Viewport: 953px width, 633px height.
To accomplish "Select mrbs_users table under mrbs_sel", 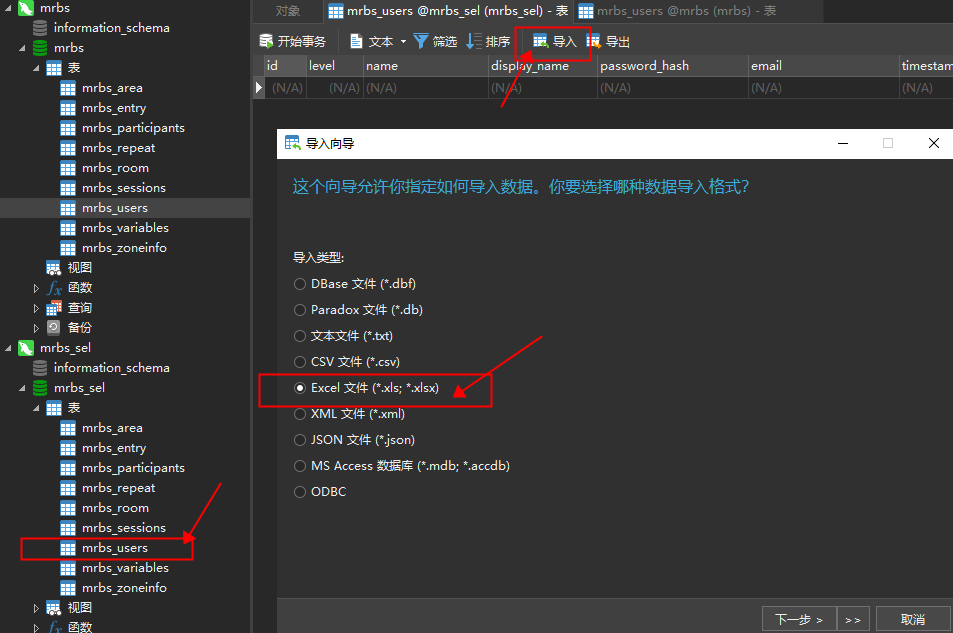I will pos(115,548).
